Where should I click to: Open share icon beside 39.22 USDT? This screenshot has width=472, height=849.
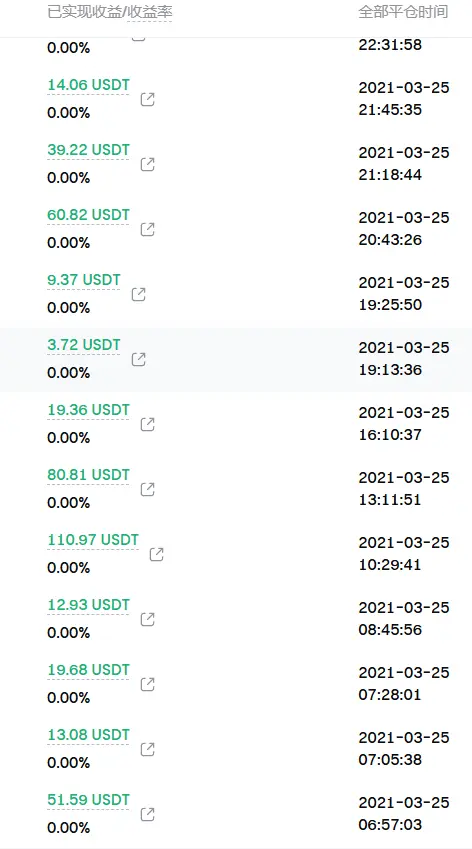[x=147, y=164]
